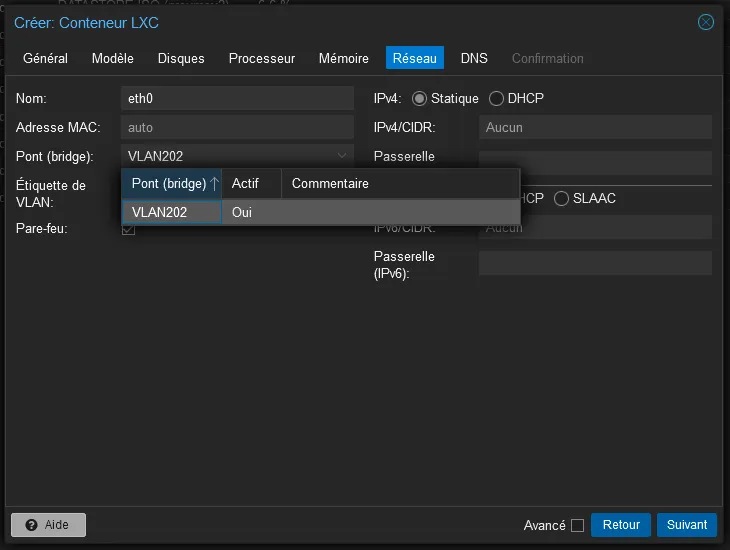730x550 pixels.
Task: Pick VLAN202 from the bridge list
Action: 160,212
